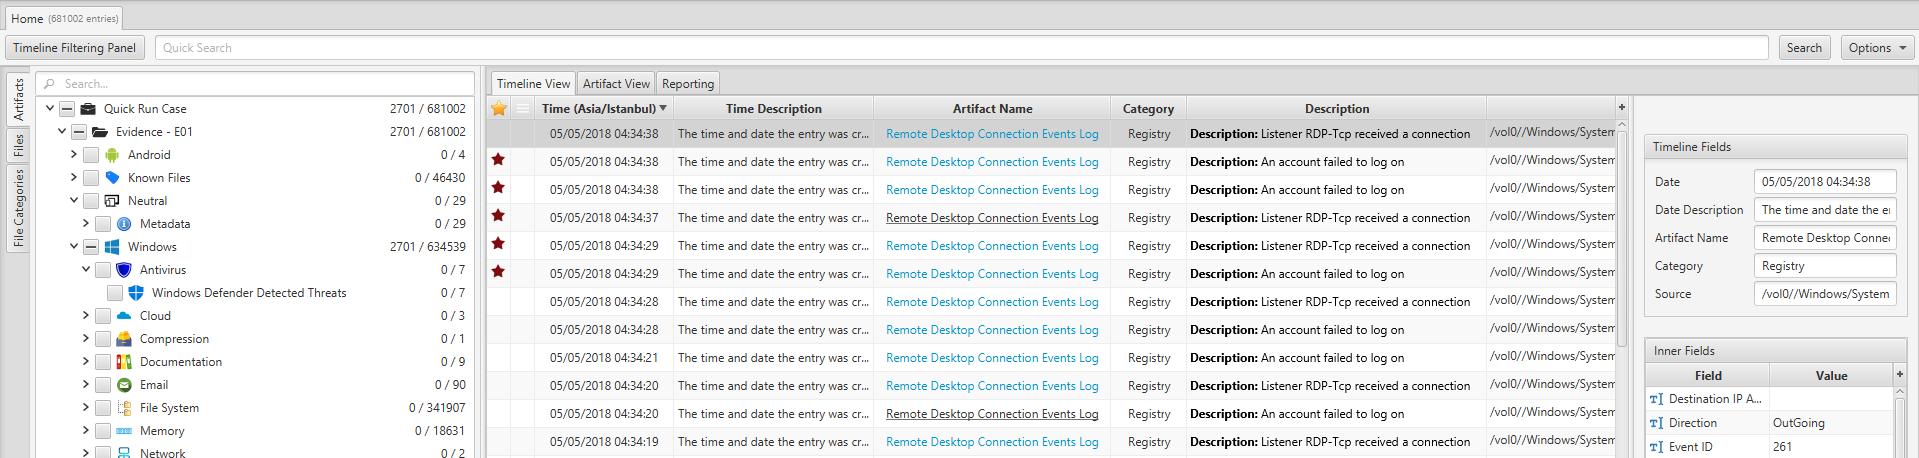
Task: Expand the Known Files tree node
Action: pos(74,178)
